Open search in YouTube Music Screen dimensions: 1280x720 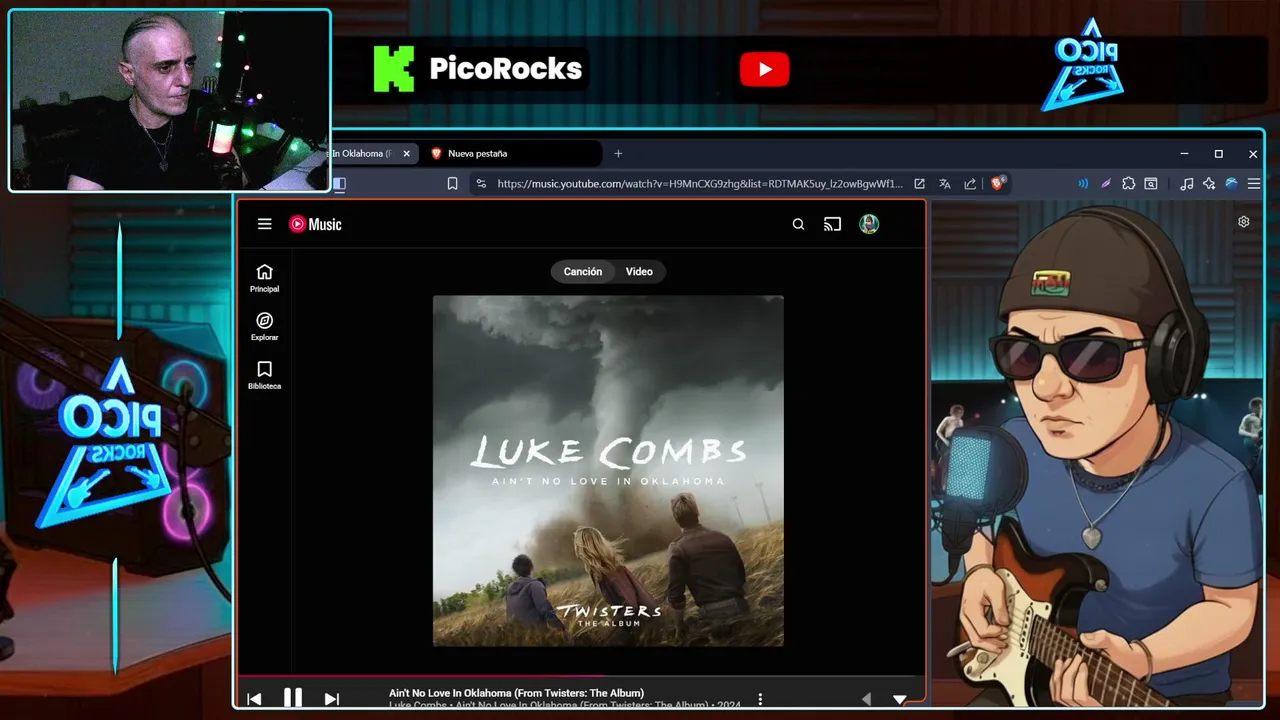coord(798,224)
